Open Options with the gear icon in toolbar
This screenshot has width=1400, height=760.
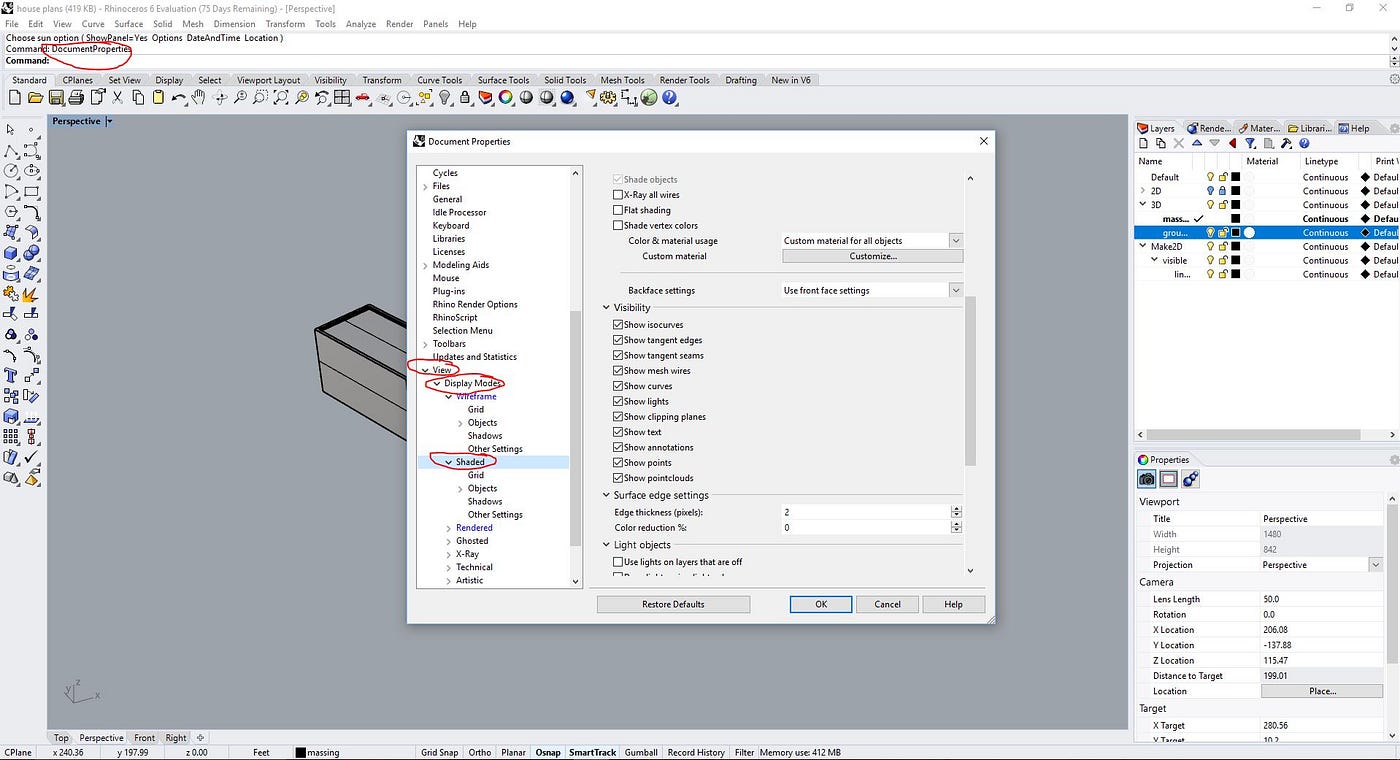608,97
